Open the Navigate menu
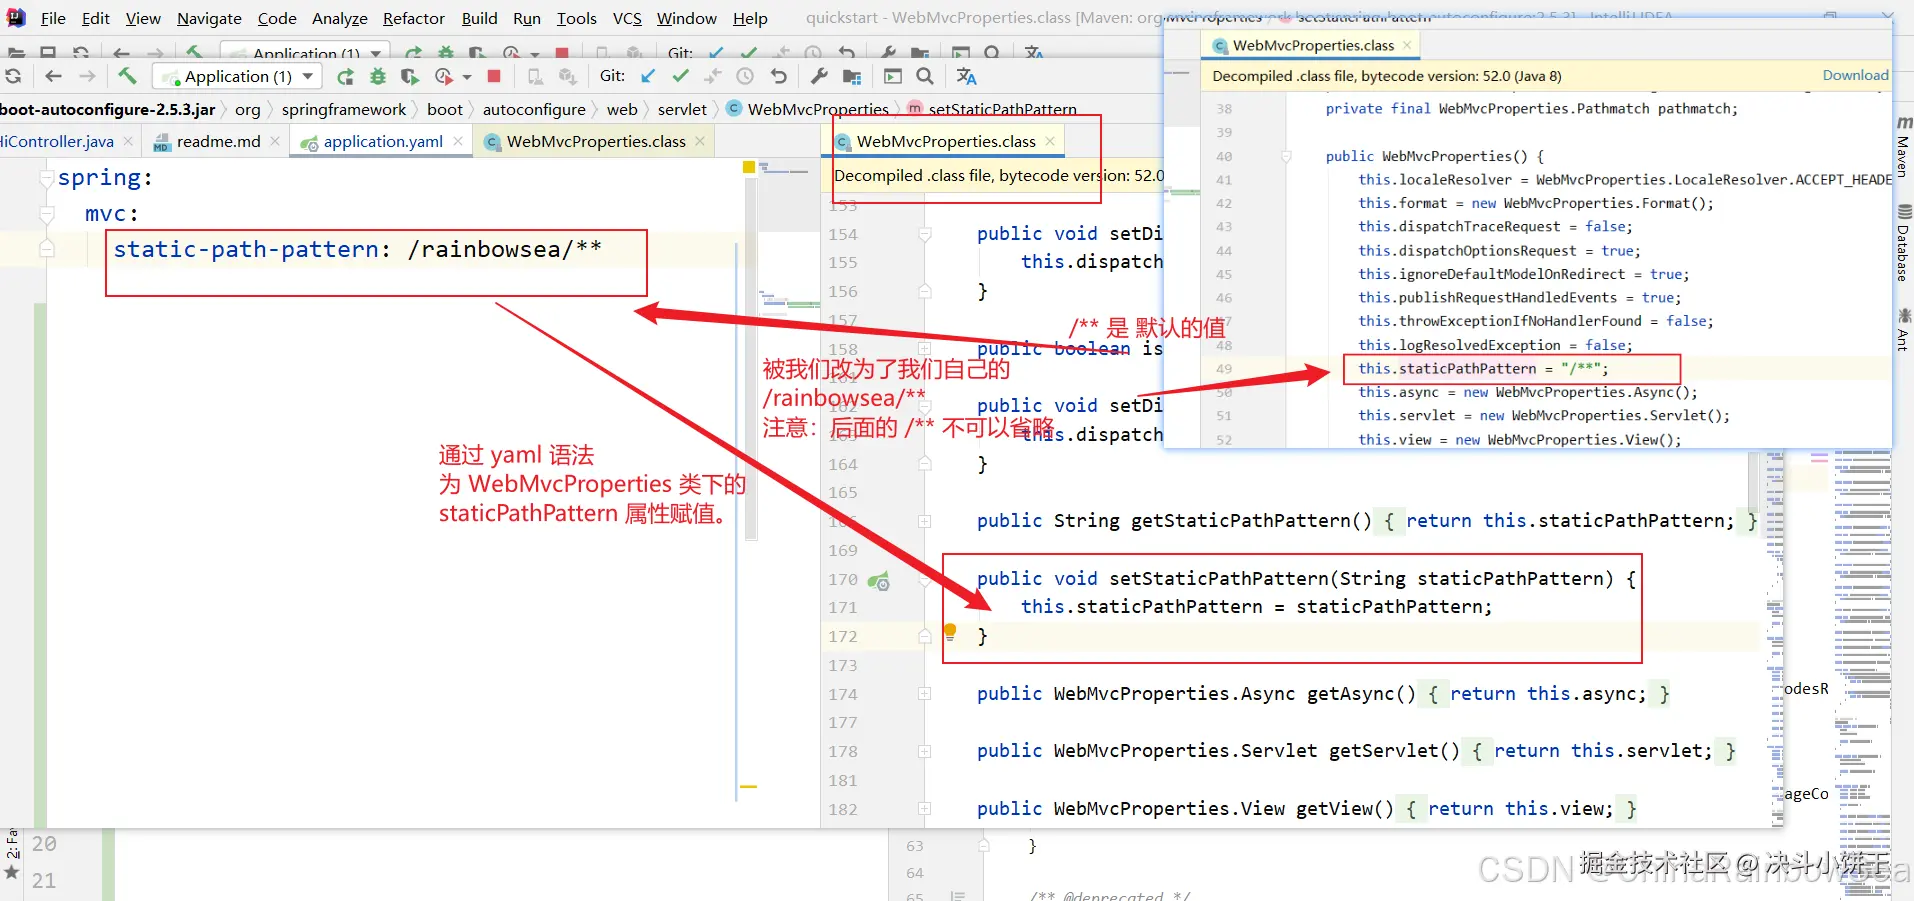Screen dimensions: 1914x901 [209, 18]
